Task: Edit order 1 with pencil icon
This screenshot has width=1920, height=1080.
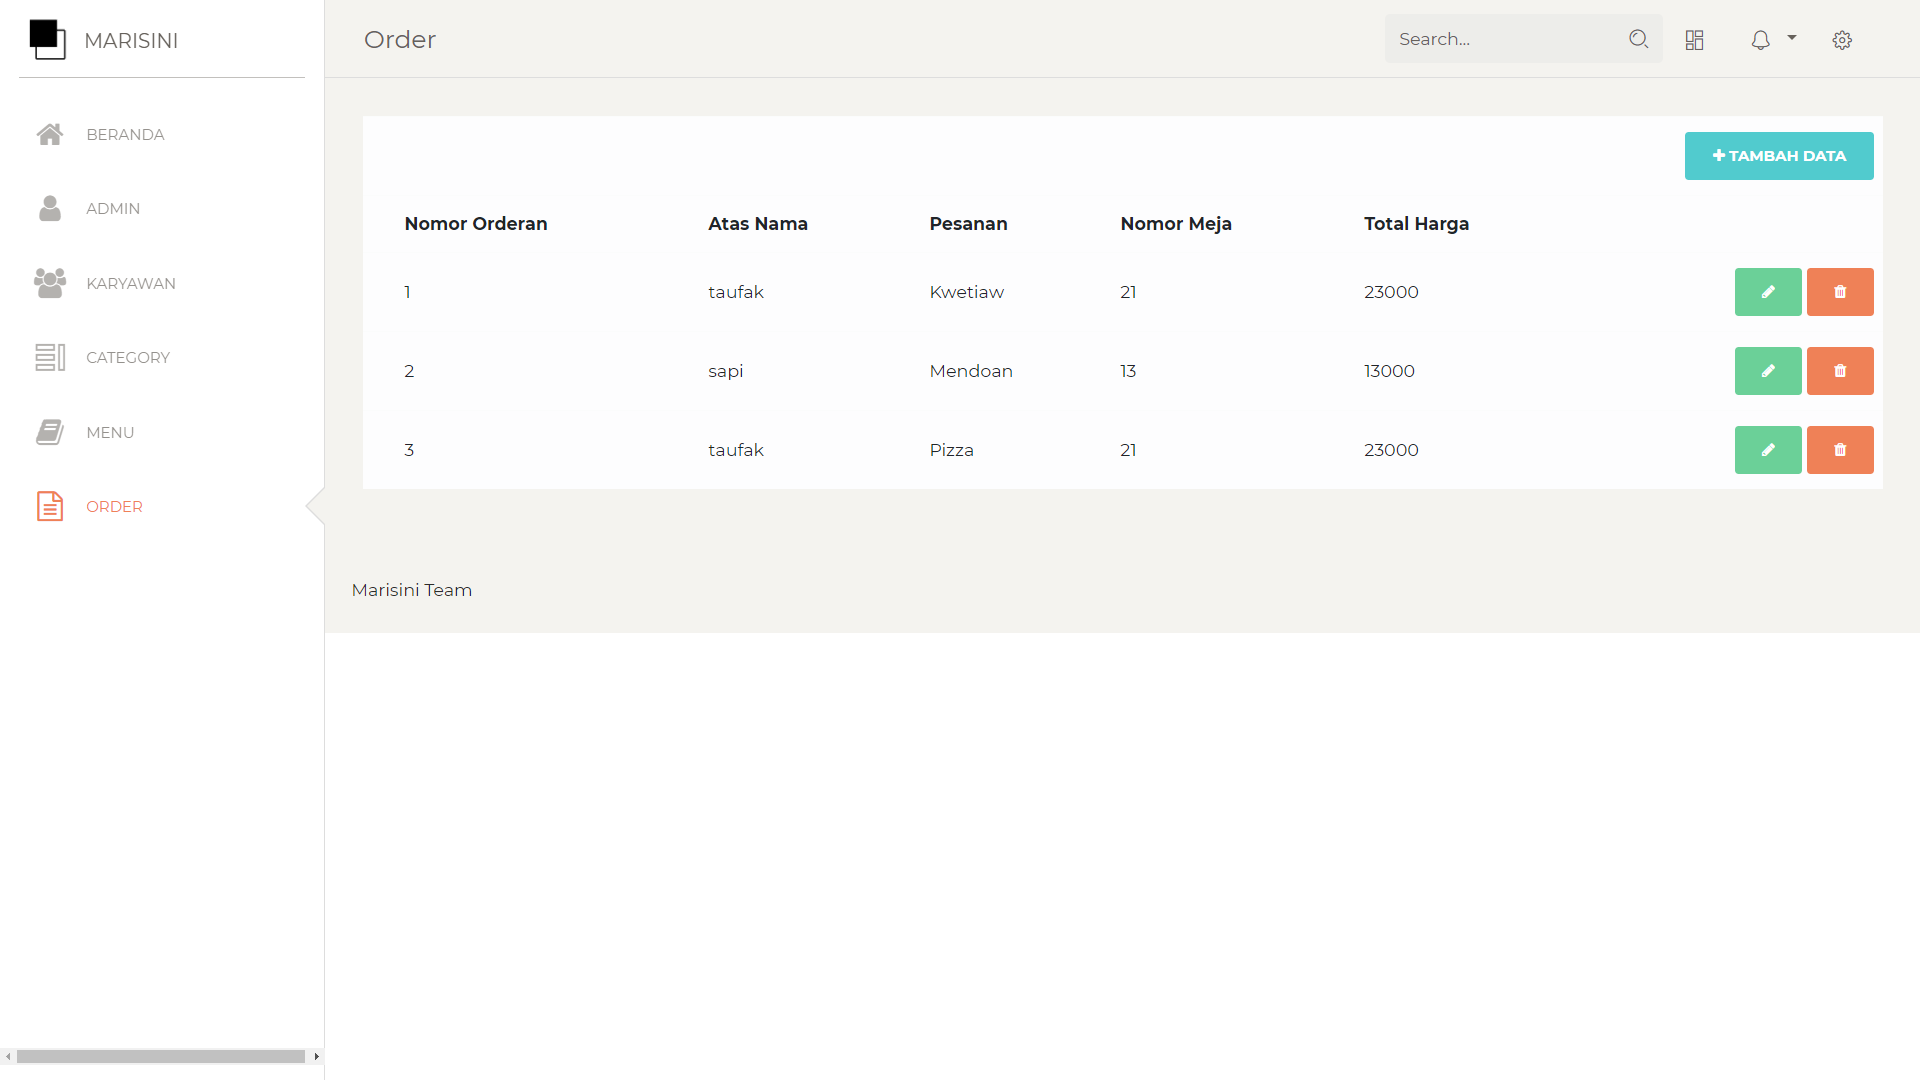Action: 1767,292
